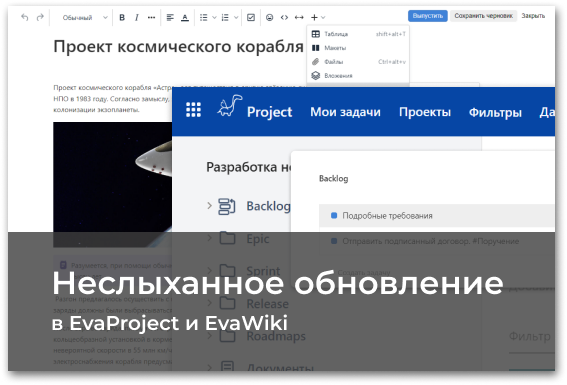
Task: Insert a bulleted list
Action: (x=204, y=17)
